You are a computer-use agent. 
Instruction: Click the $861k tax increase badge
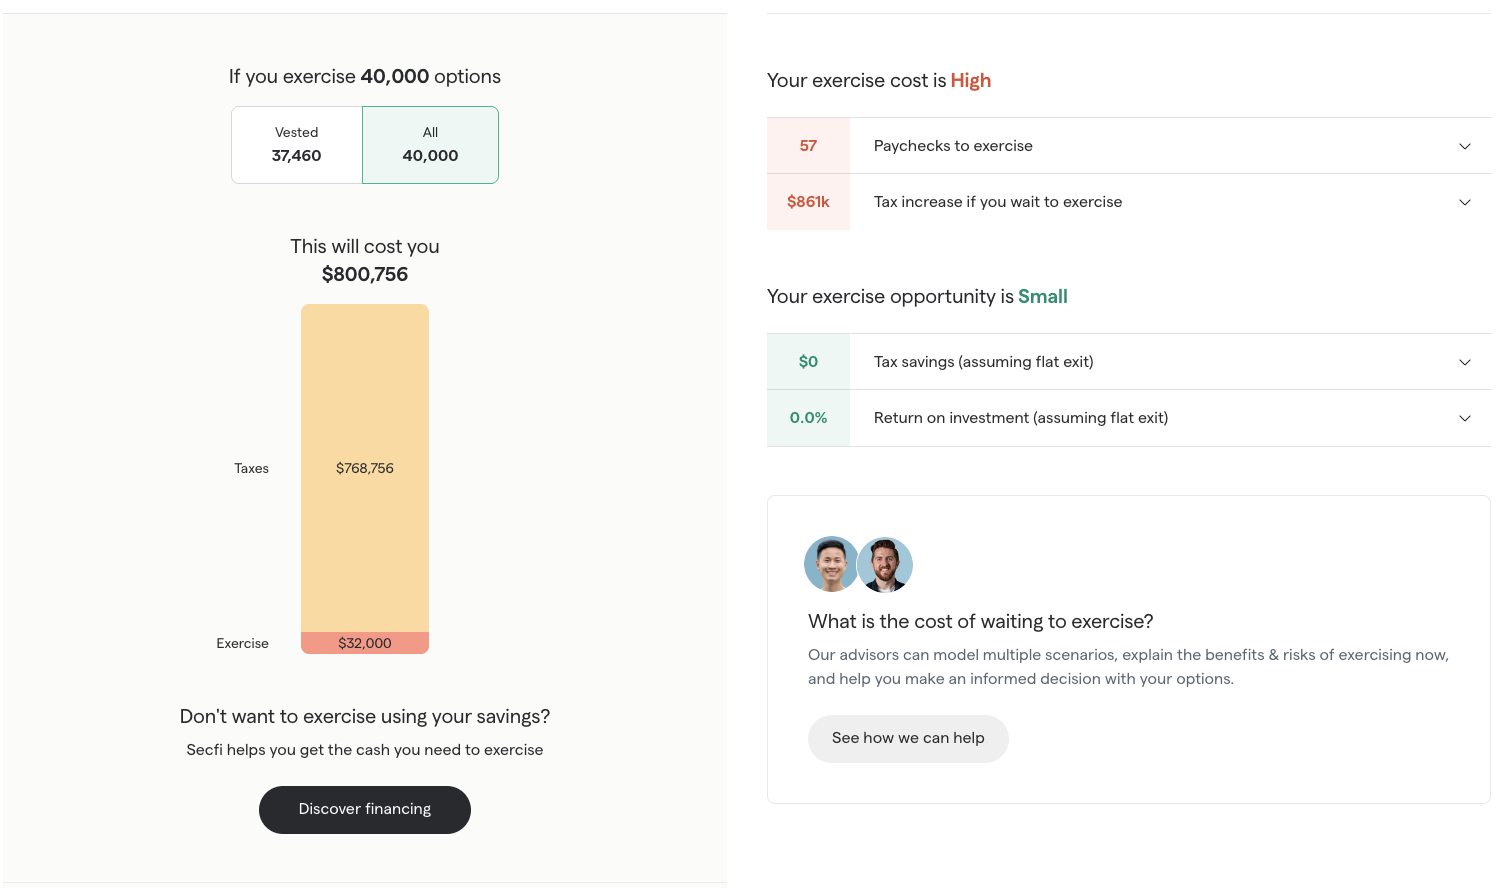coord(808,202)
